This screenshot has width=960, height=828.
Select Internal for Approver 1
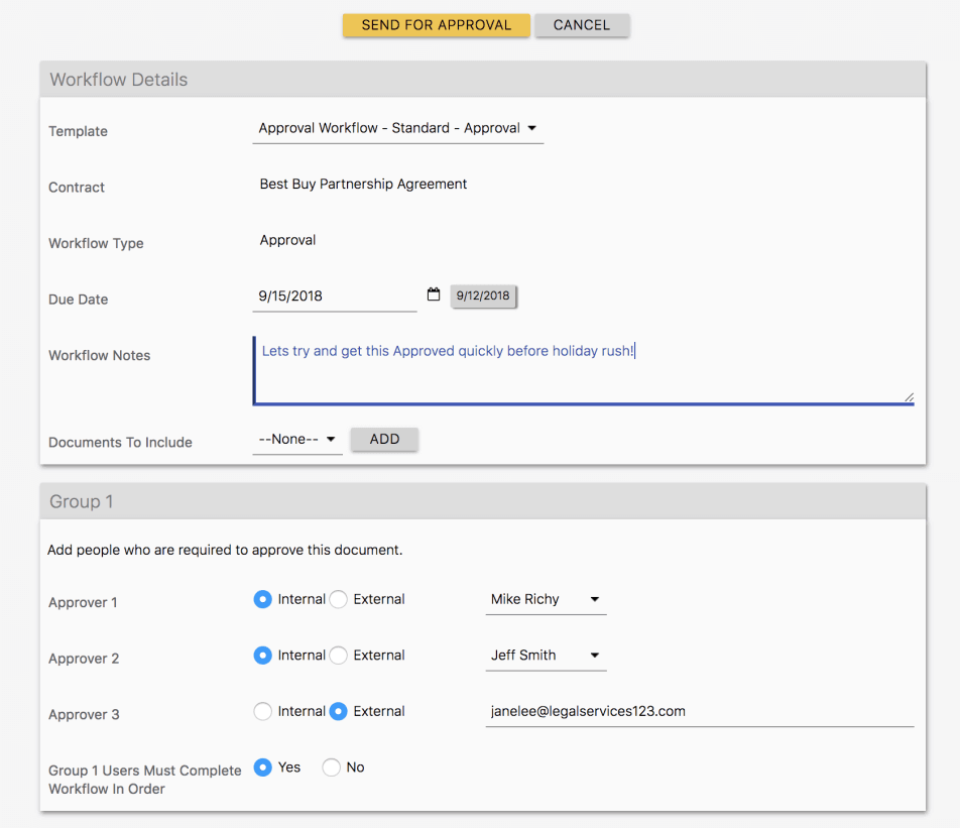(x=263, y=599)
